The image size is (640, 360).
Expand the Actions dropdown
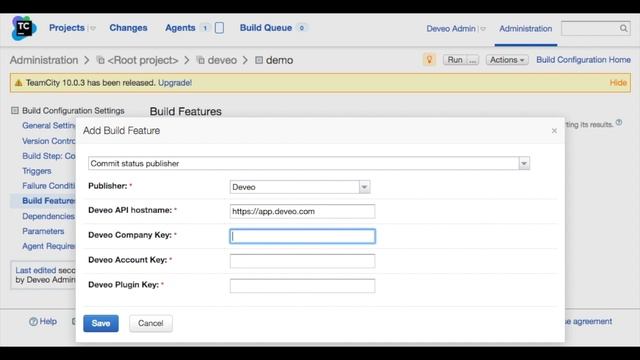507,60
